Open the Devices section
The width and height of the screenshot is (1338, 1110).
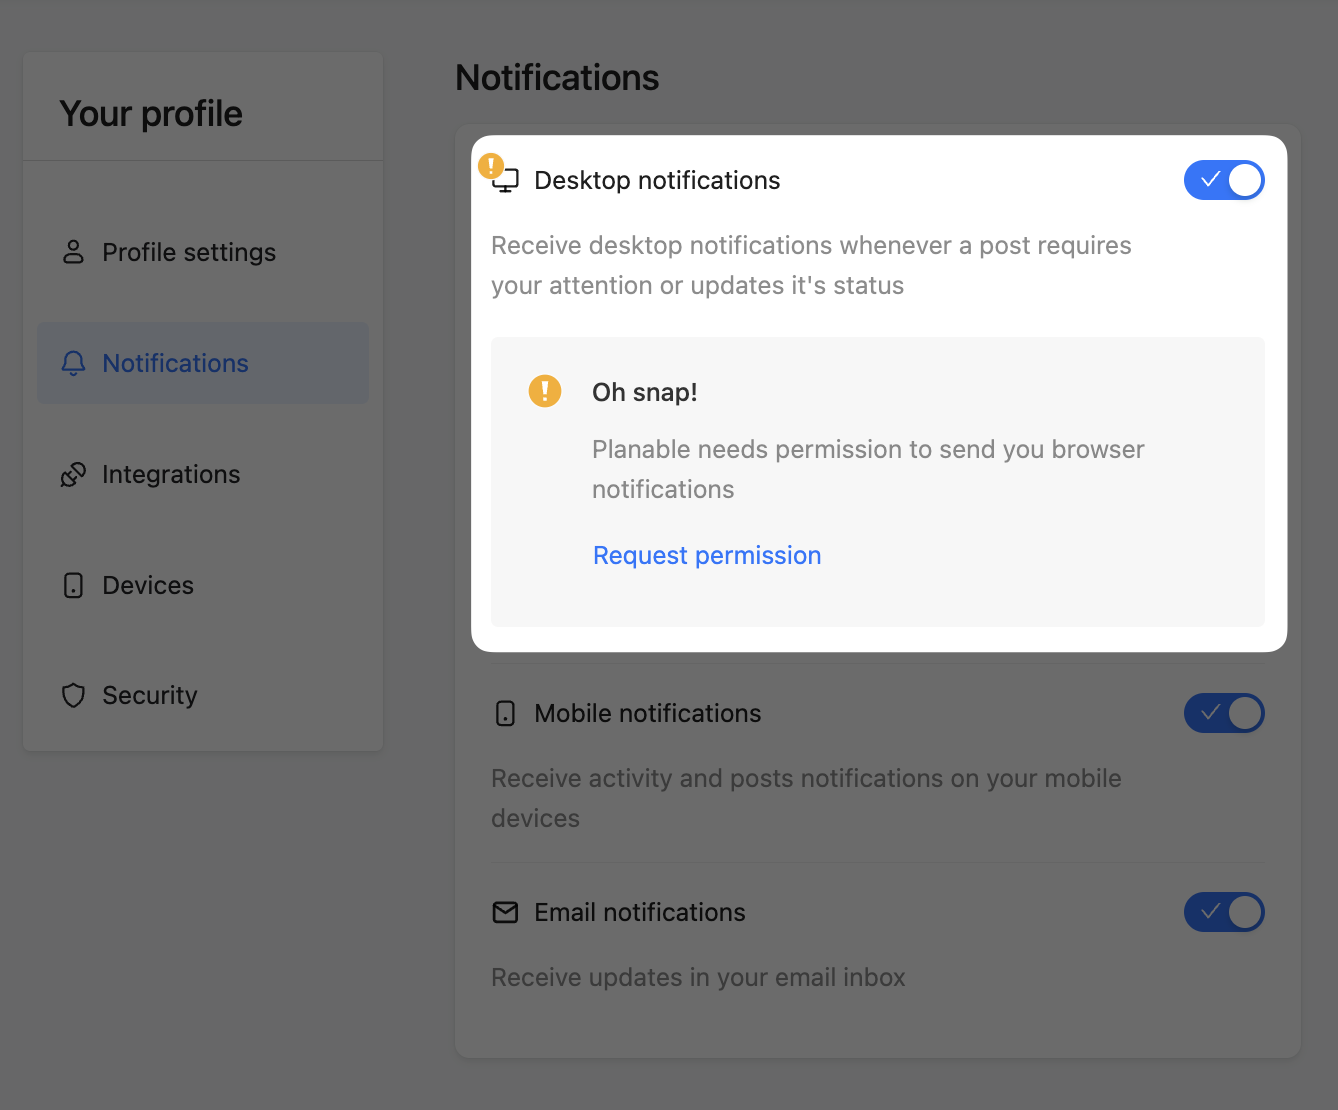click(148, 585)
